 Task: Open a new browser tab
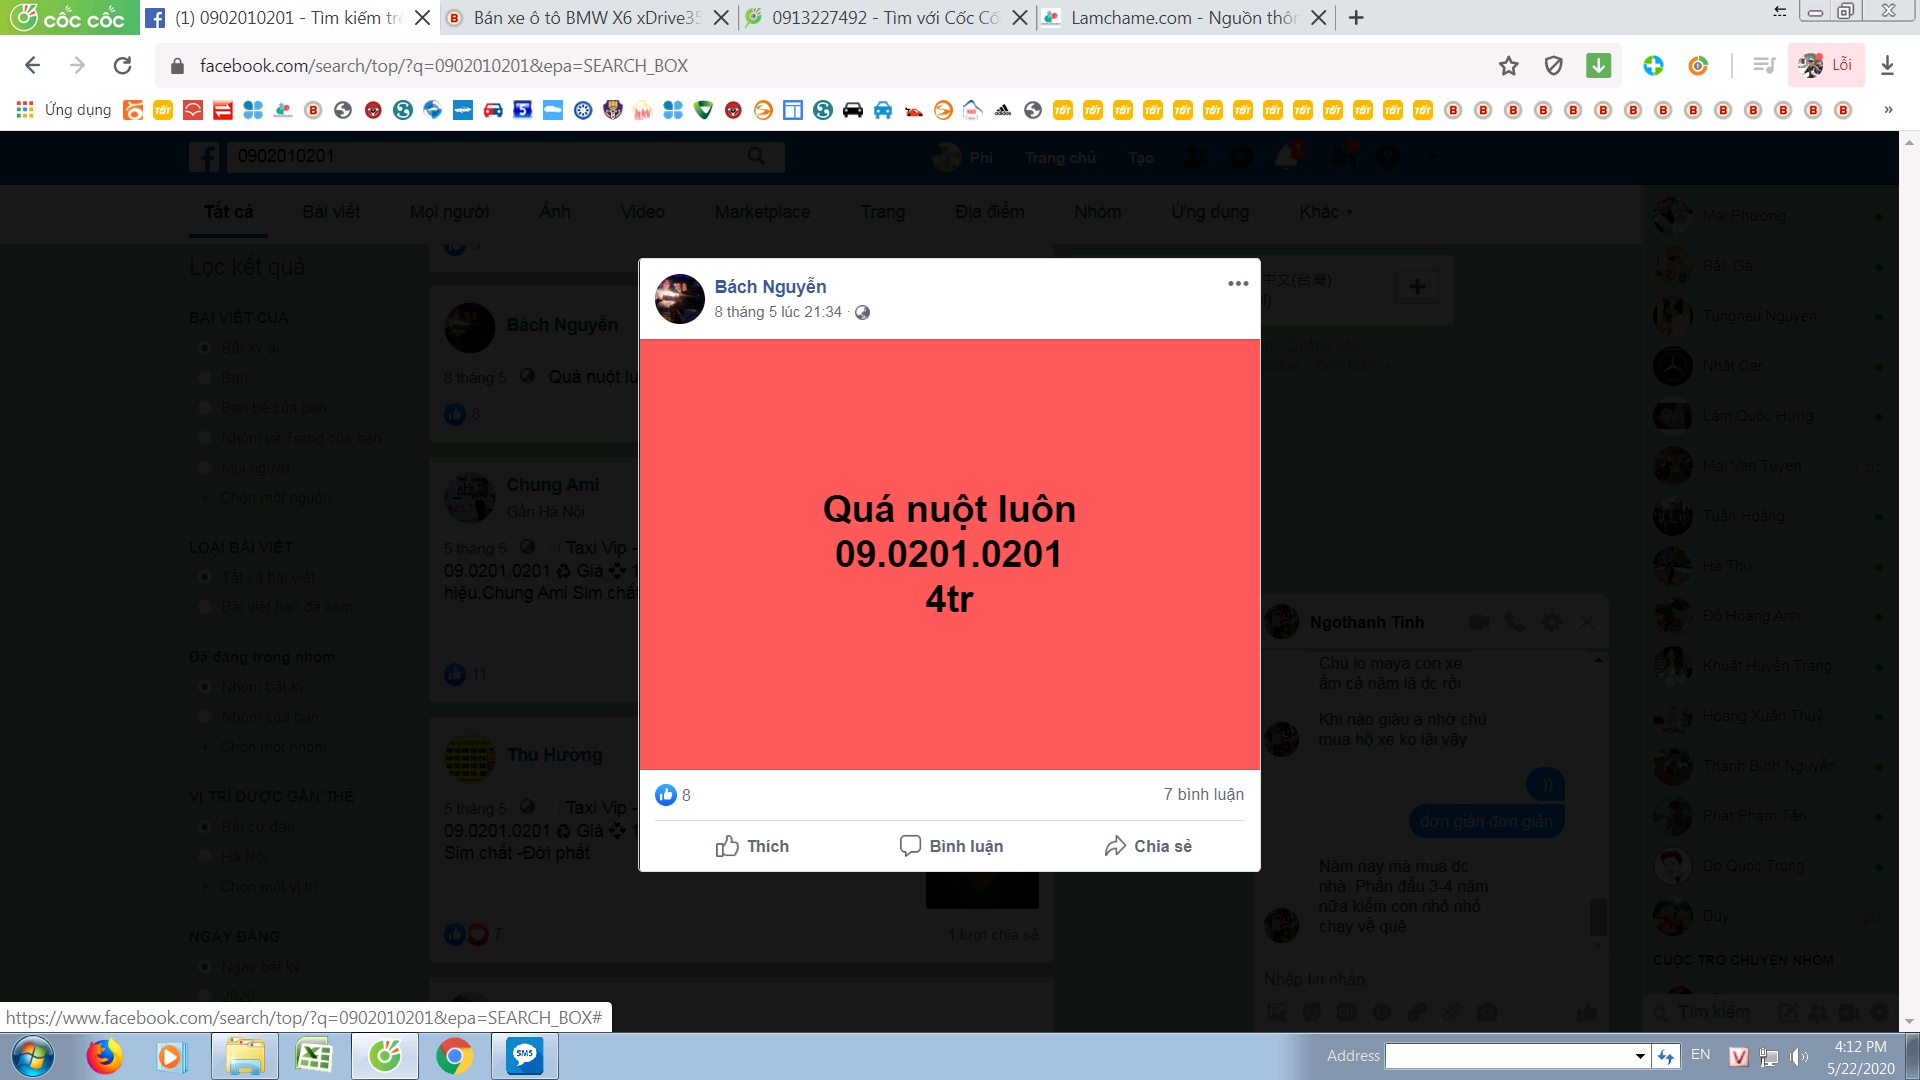coord(1356,18)
